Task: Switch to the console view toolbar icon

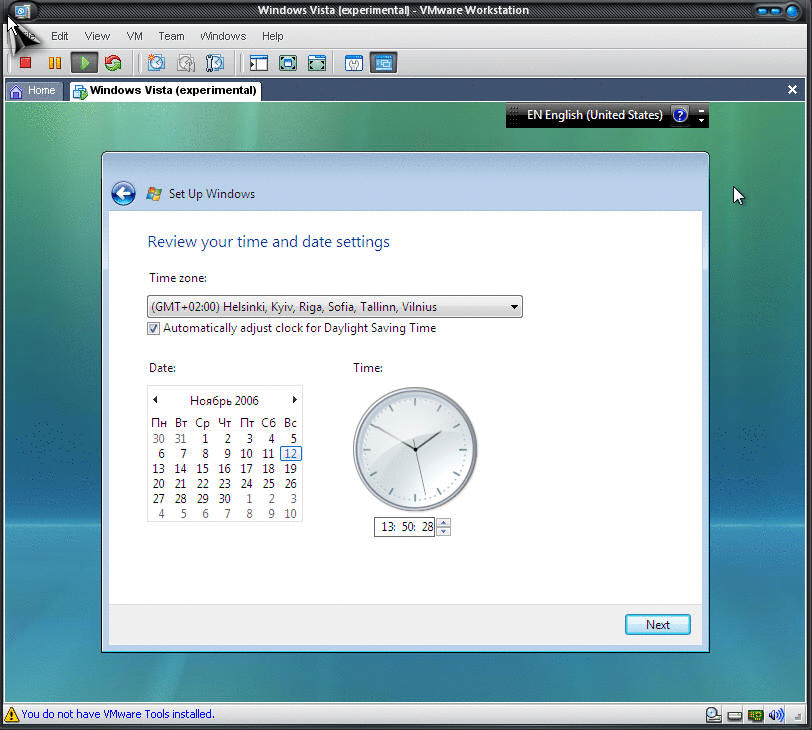Action: [383, 63]
